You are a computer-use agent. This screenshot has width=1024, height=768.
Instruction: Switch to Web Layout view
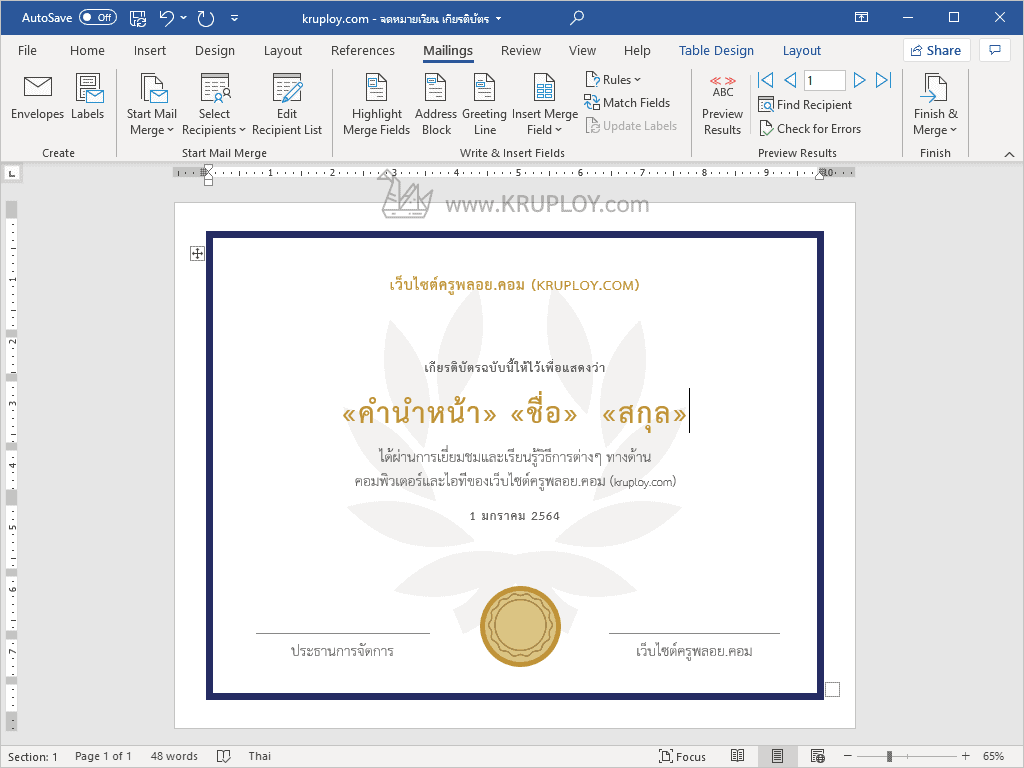pyautogui.click(x=818, y=756)
